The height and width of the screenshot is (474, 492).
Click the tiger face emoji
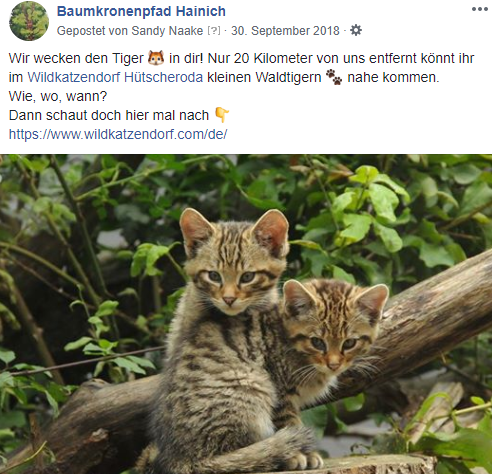click(156, 58)
